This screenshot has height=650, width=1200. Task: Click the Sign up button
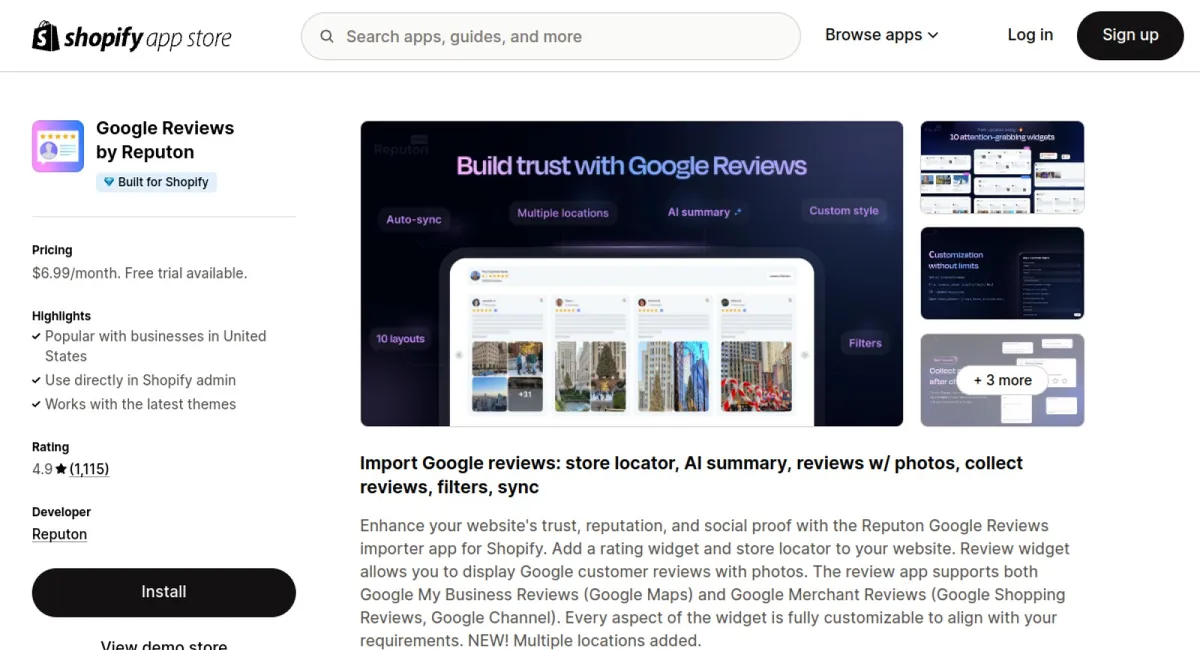1130,35
